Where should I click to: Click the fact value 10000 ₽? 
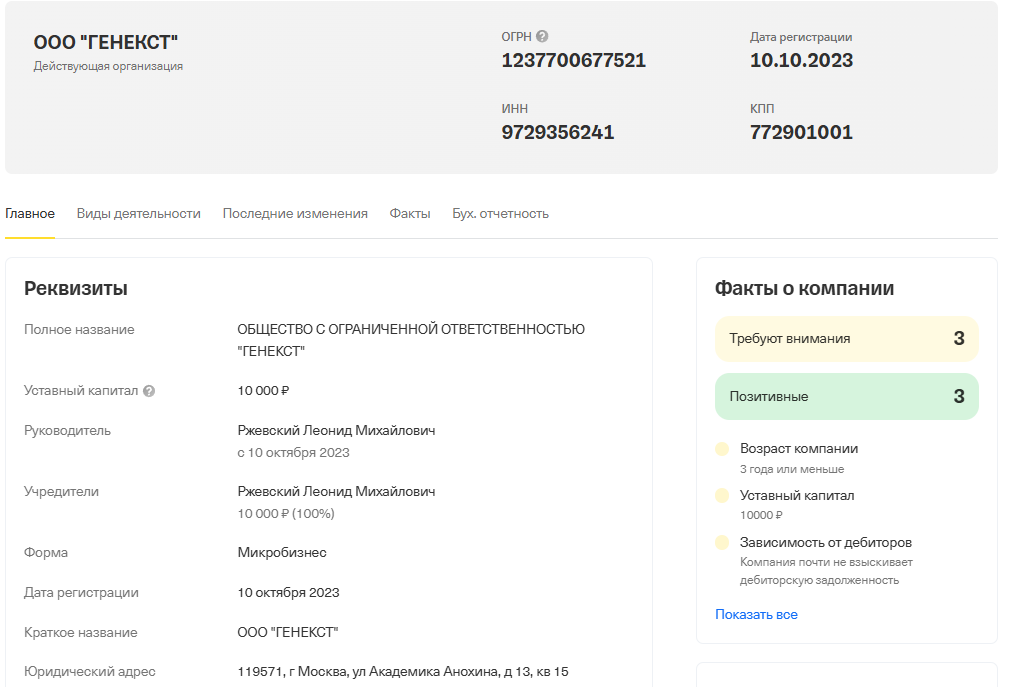click(761, 515)
